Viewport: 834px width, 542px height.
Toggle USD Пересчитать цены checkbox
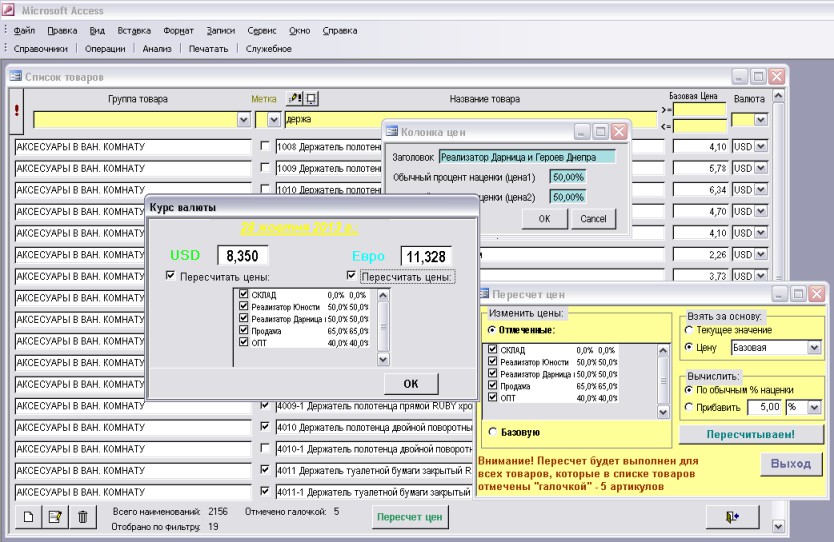tap(170, 275)
